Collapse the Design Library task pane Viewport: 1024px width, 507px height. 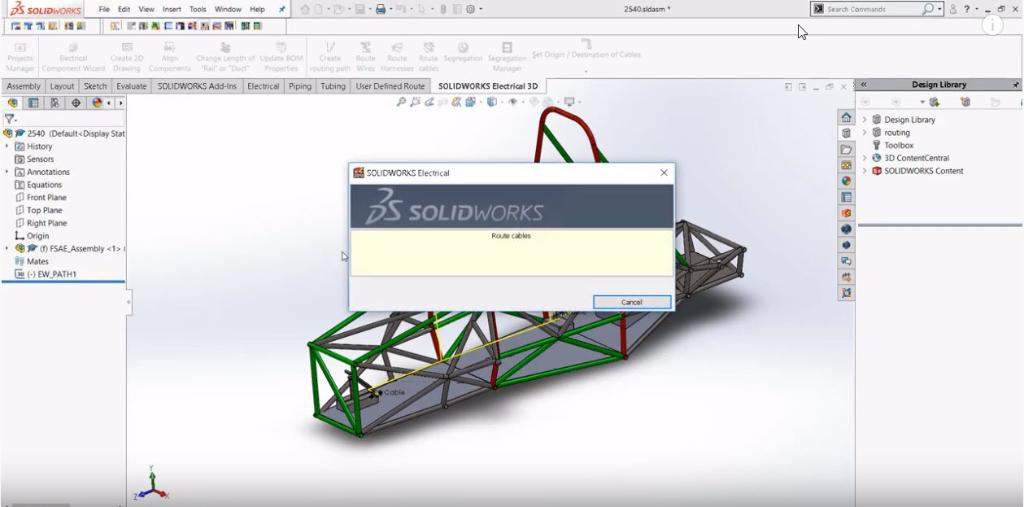pos(863,84)
